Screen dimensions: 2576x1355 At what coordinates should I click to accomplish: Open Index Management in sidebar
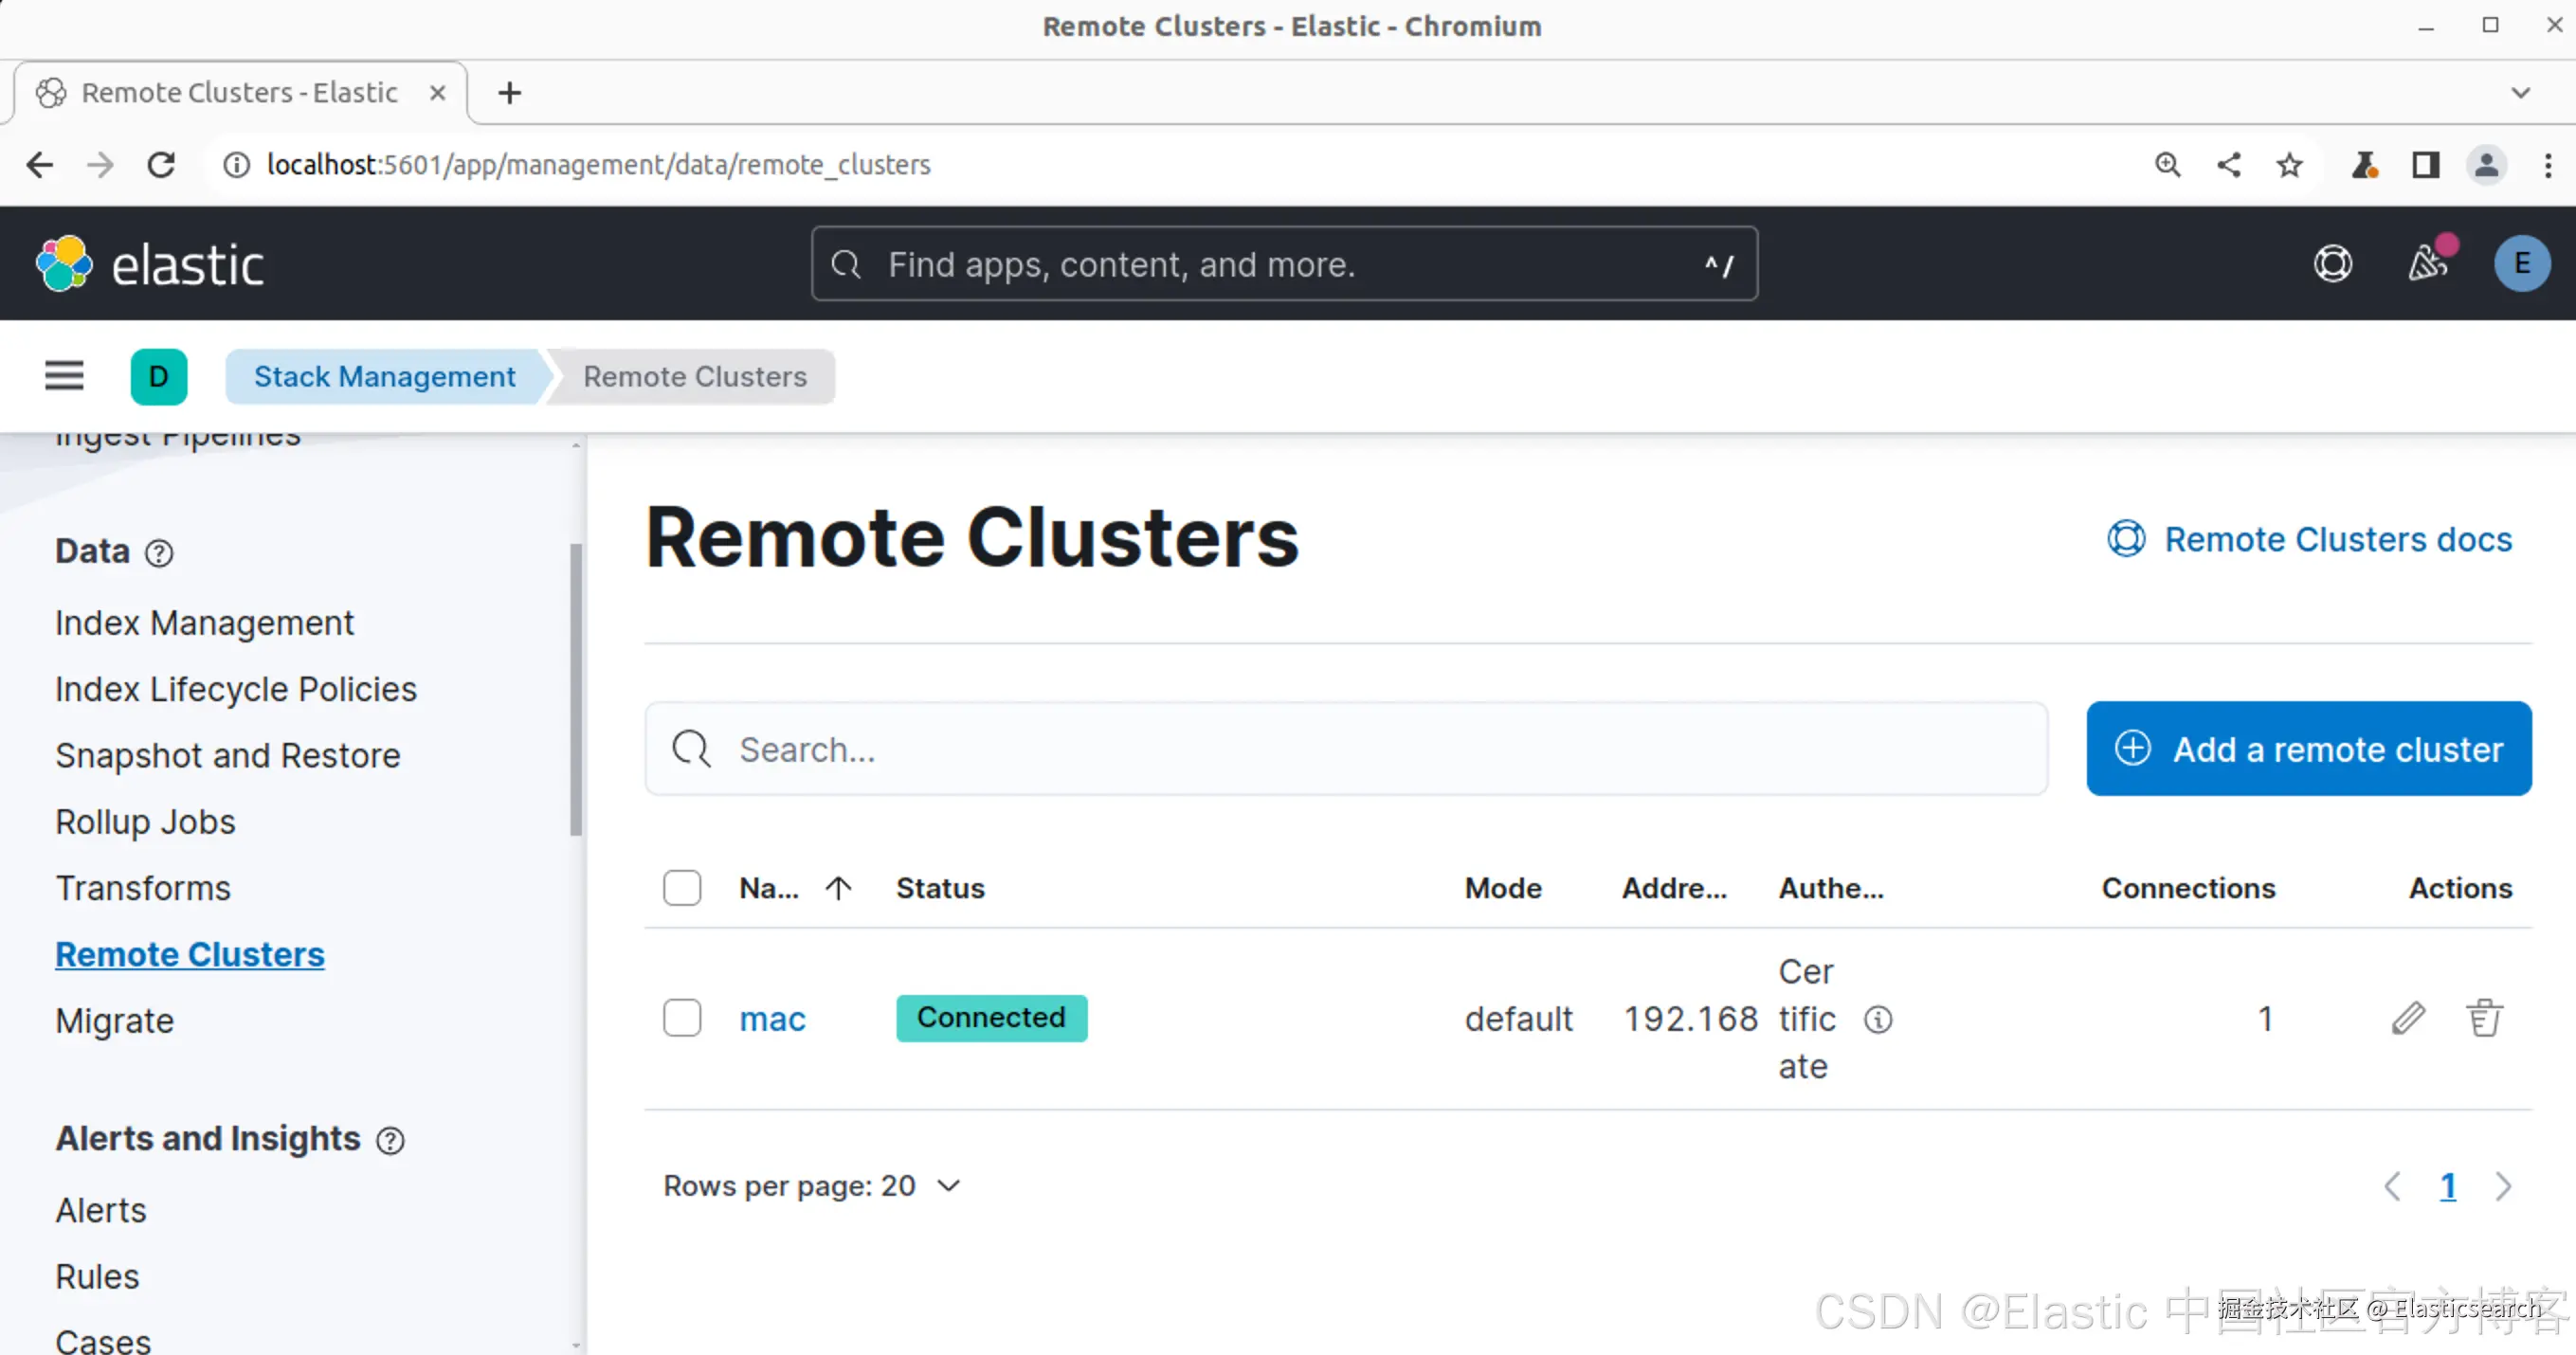point(204,623)
